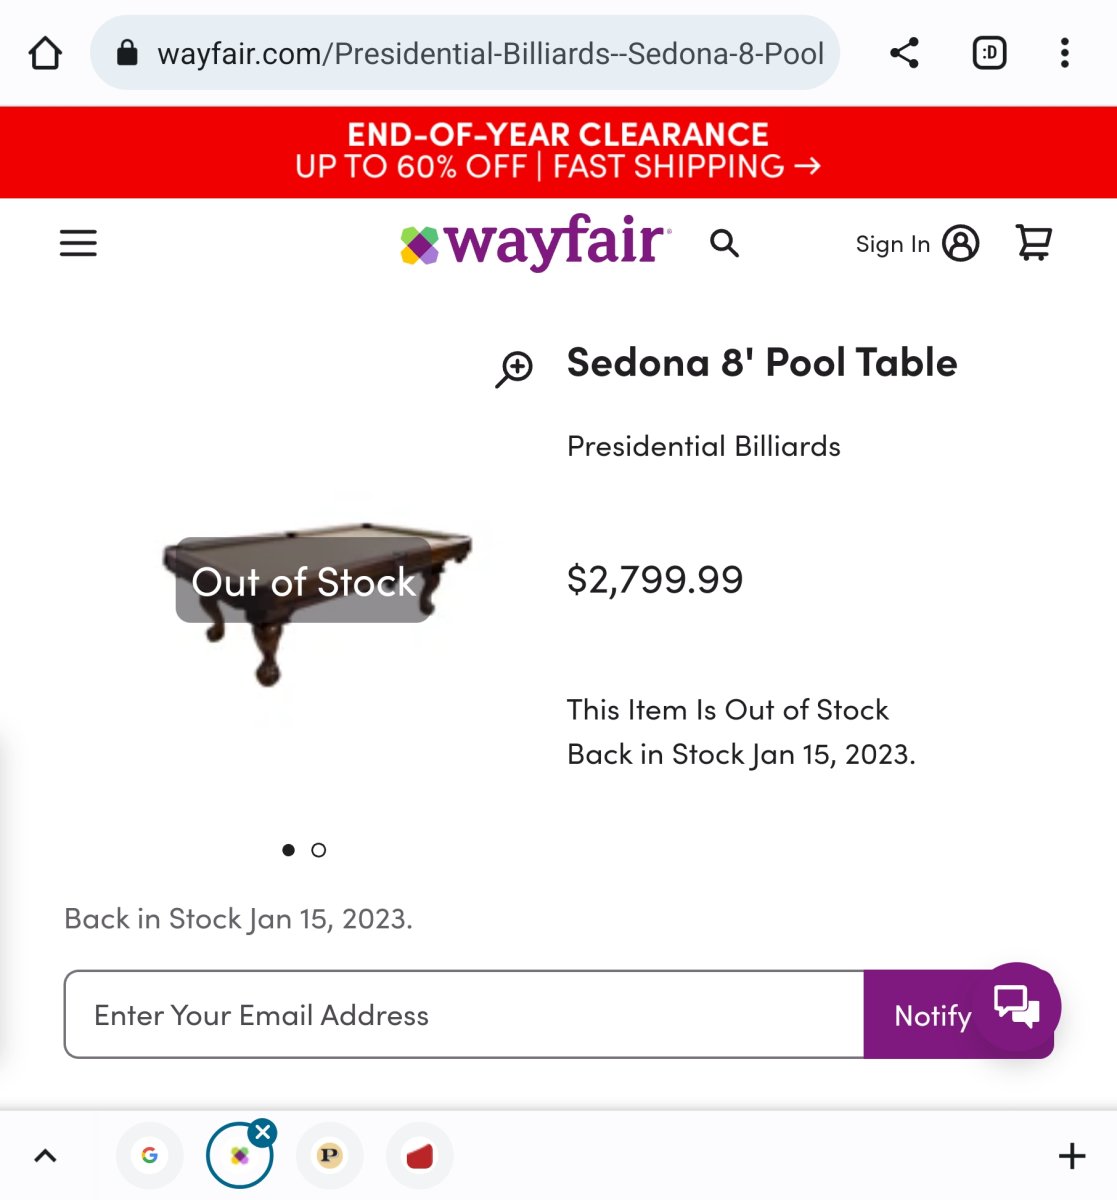
Task: Switch to the Google tab
Action: click(150, 1156)
